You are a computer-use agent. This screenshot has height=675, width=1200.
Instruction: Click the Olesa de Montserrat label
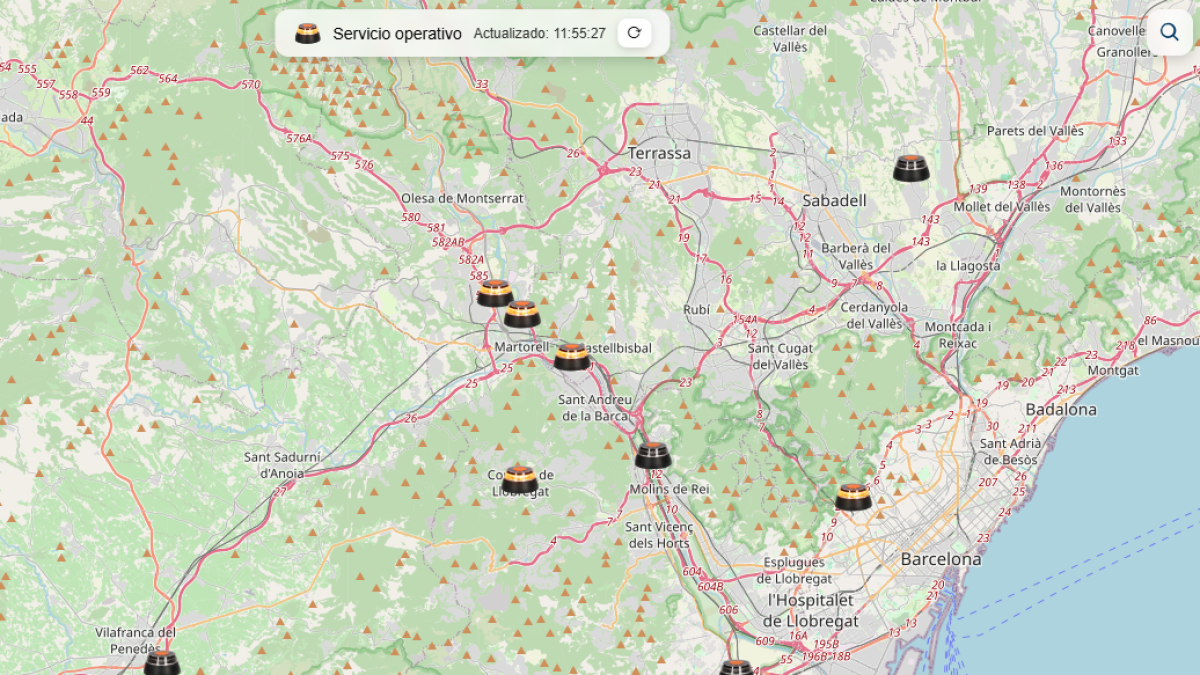click(x=462, y=198)
